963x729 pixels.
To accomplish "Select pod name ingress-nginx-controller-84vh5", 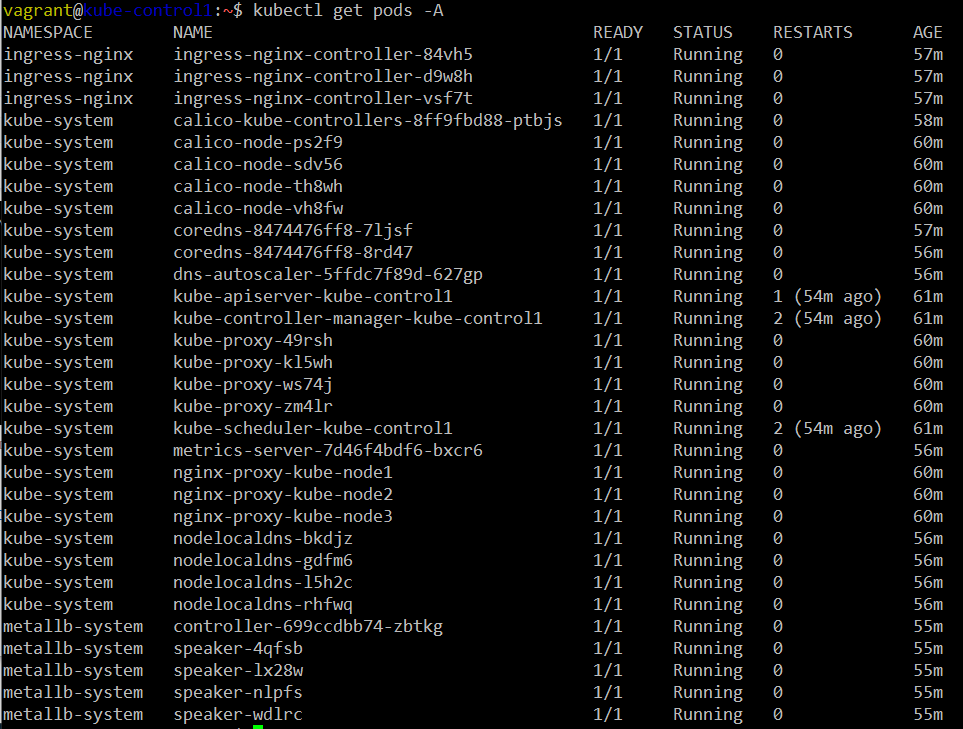I will pyautogui.click(x=323, y=55).
